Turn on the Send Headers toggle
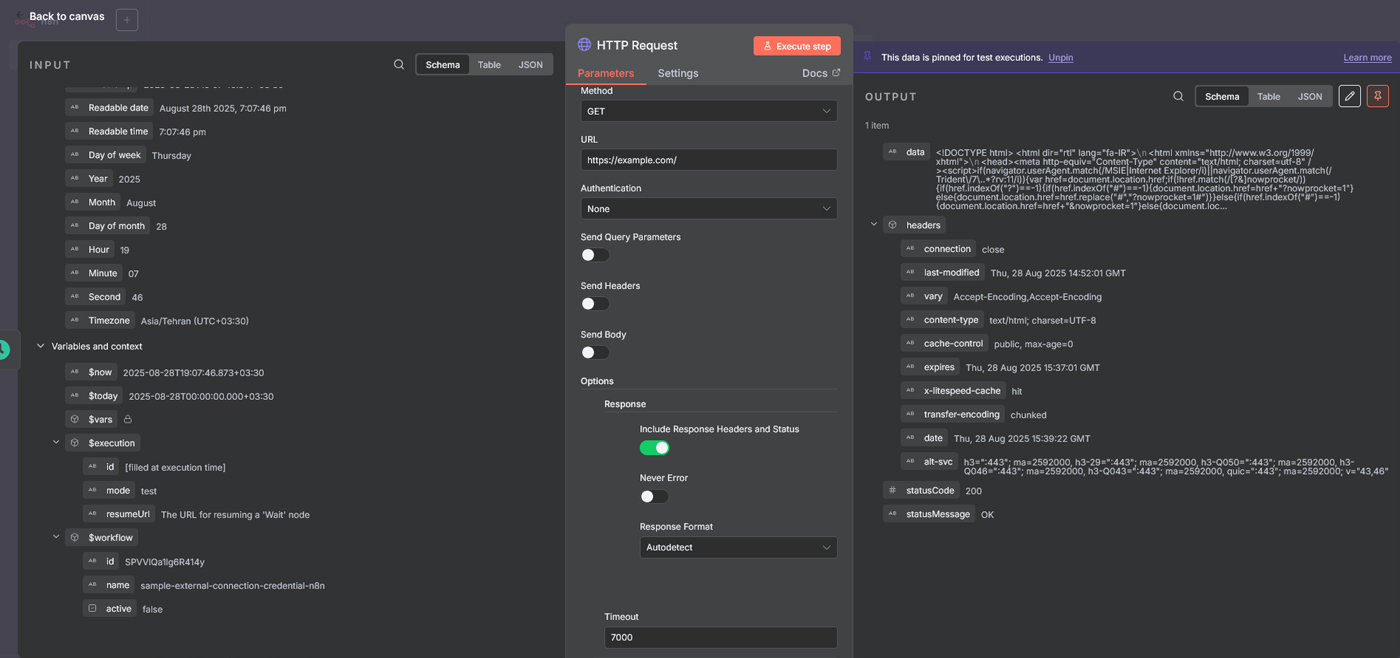Image resolution: width=1400 pixels, height=658 pixels. pos(595,304)
